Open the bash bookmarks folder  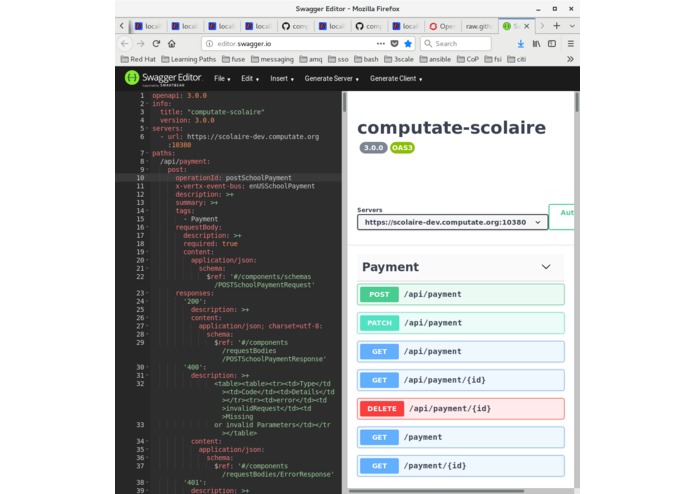366,59
